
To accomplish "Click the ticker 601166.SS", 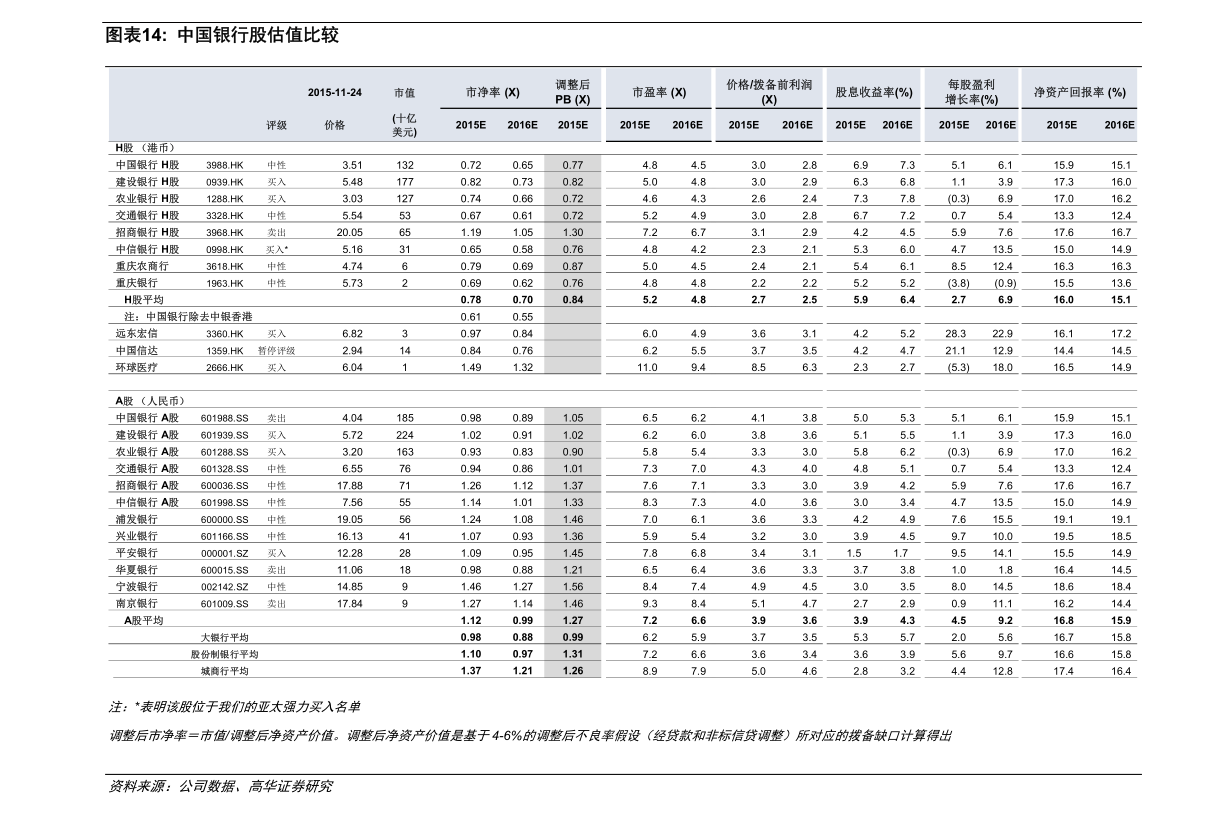I will (224, 536).
